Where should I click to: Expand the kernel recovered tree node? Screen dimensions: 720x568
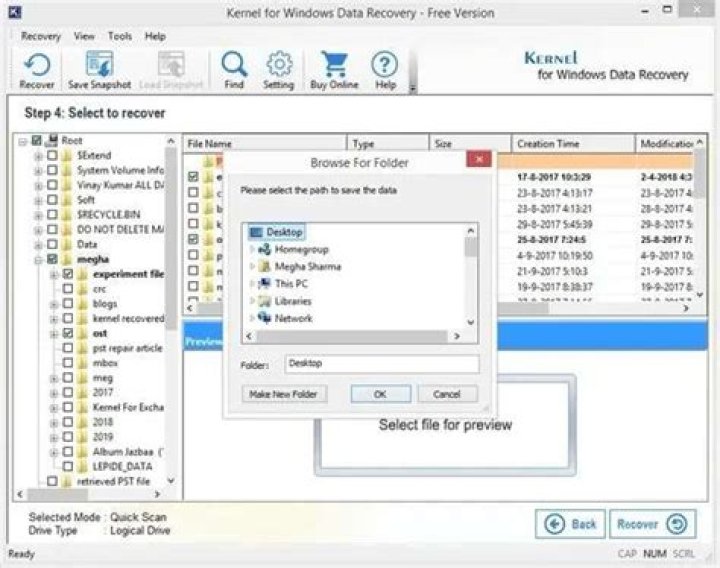pos(54,320)
